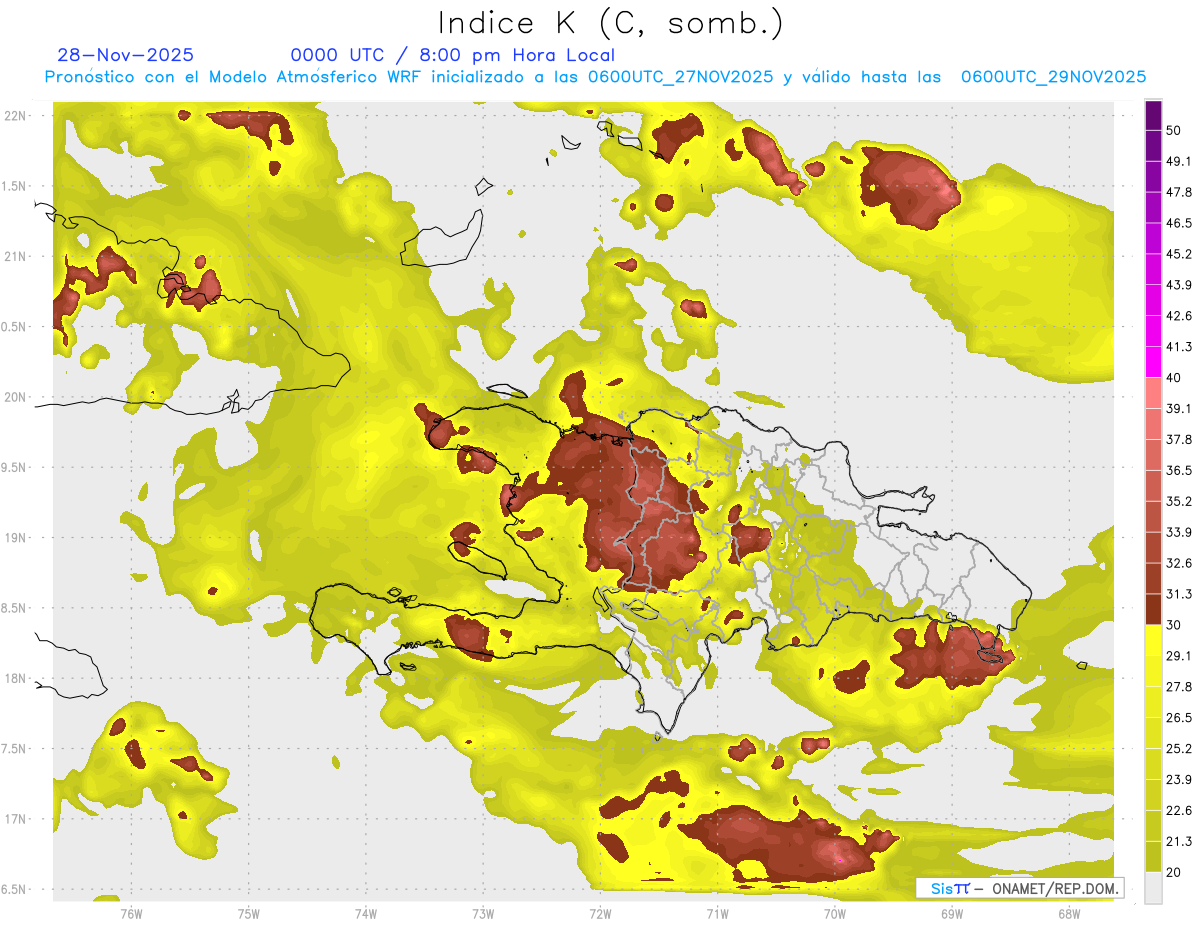Click the colorbar value '23.9'
This screenshot has height=927, width=1200.
1178,780
